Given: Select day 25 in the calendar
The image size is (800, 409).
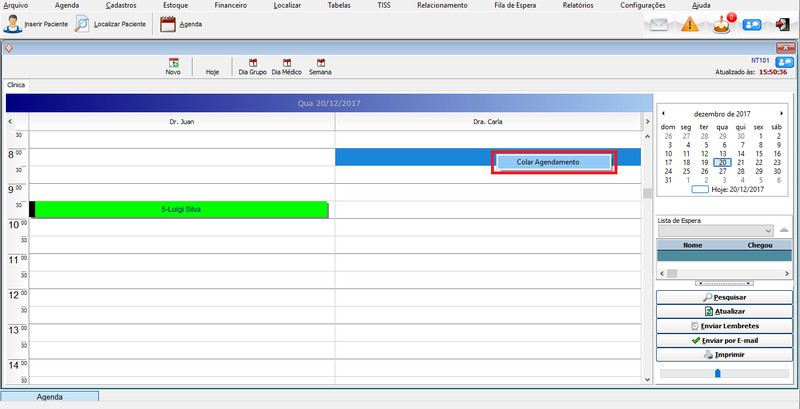Looking at the screenshot, I should coord(686,171).
